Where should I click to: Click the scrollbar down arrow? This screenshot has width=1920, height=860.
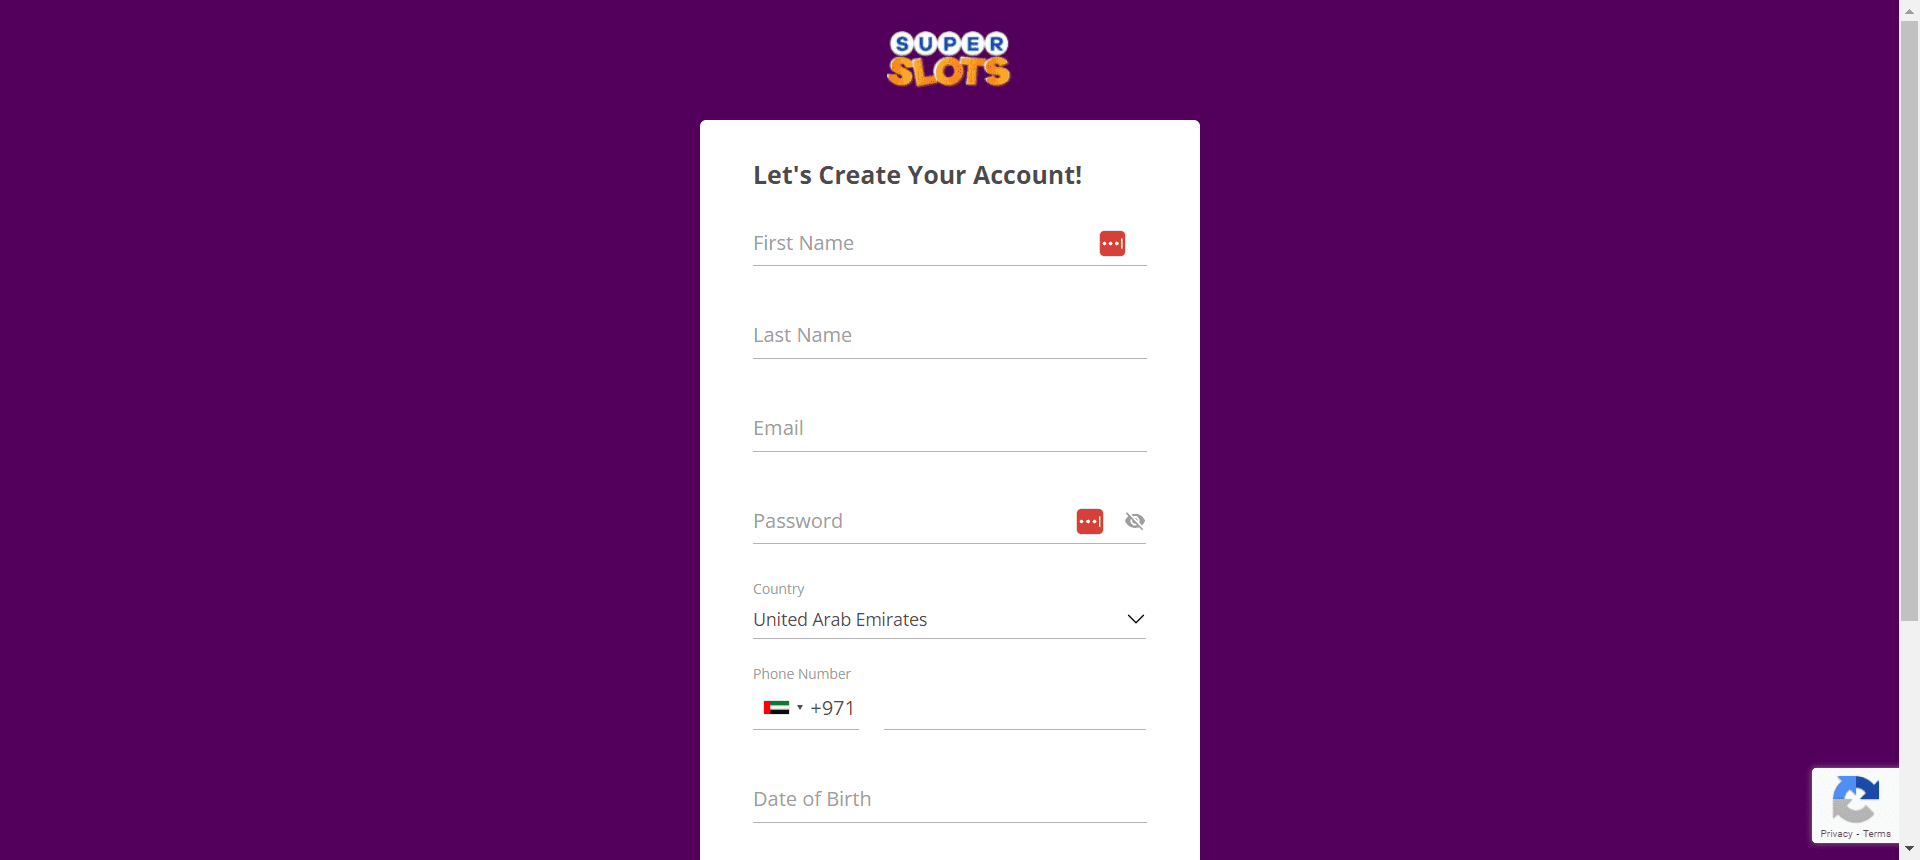(1909, 849)
